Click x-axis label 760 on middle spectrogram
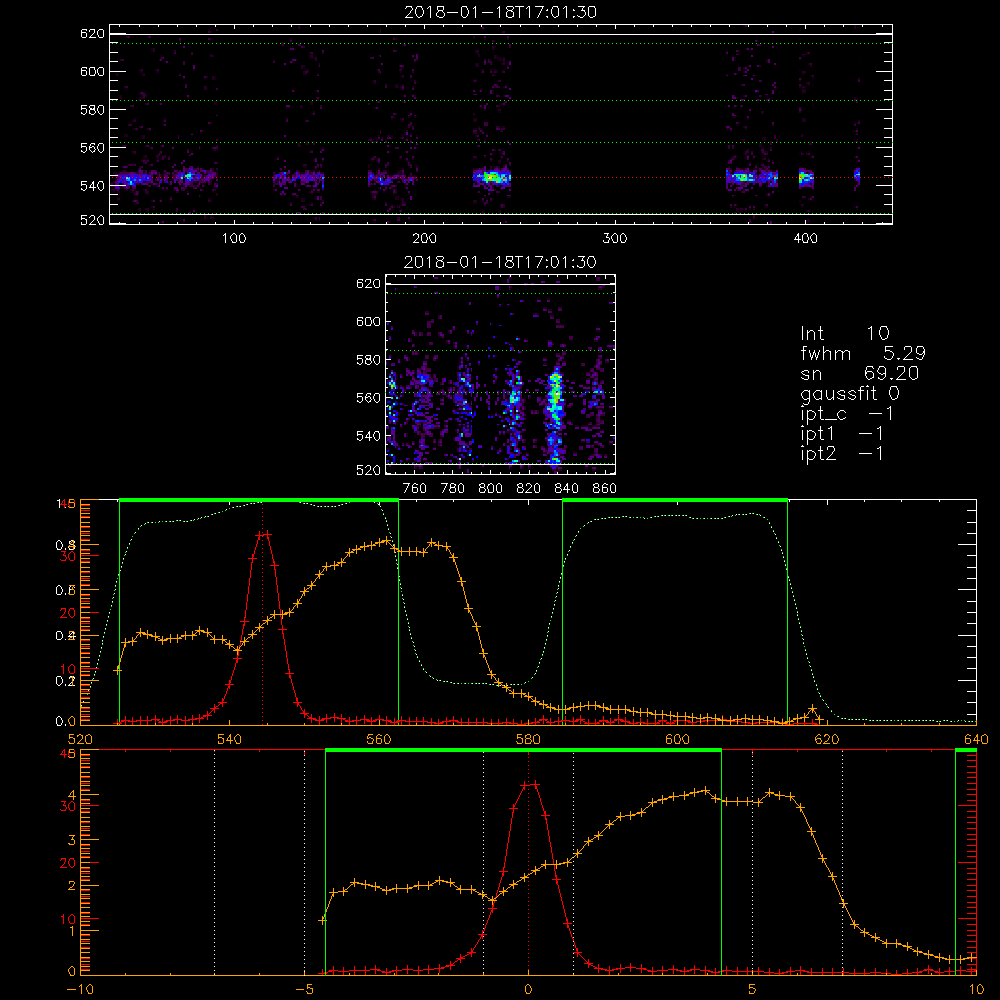 [415, 489]
